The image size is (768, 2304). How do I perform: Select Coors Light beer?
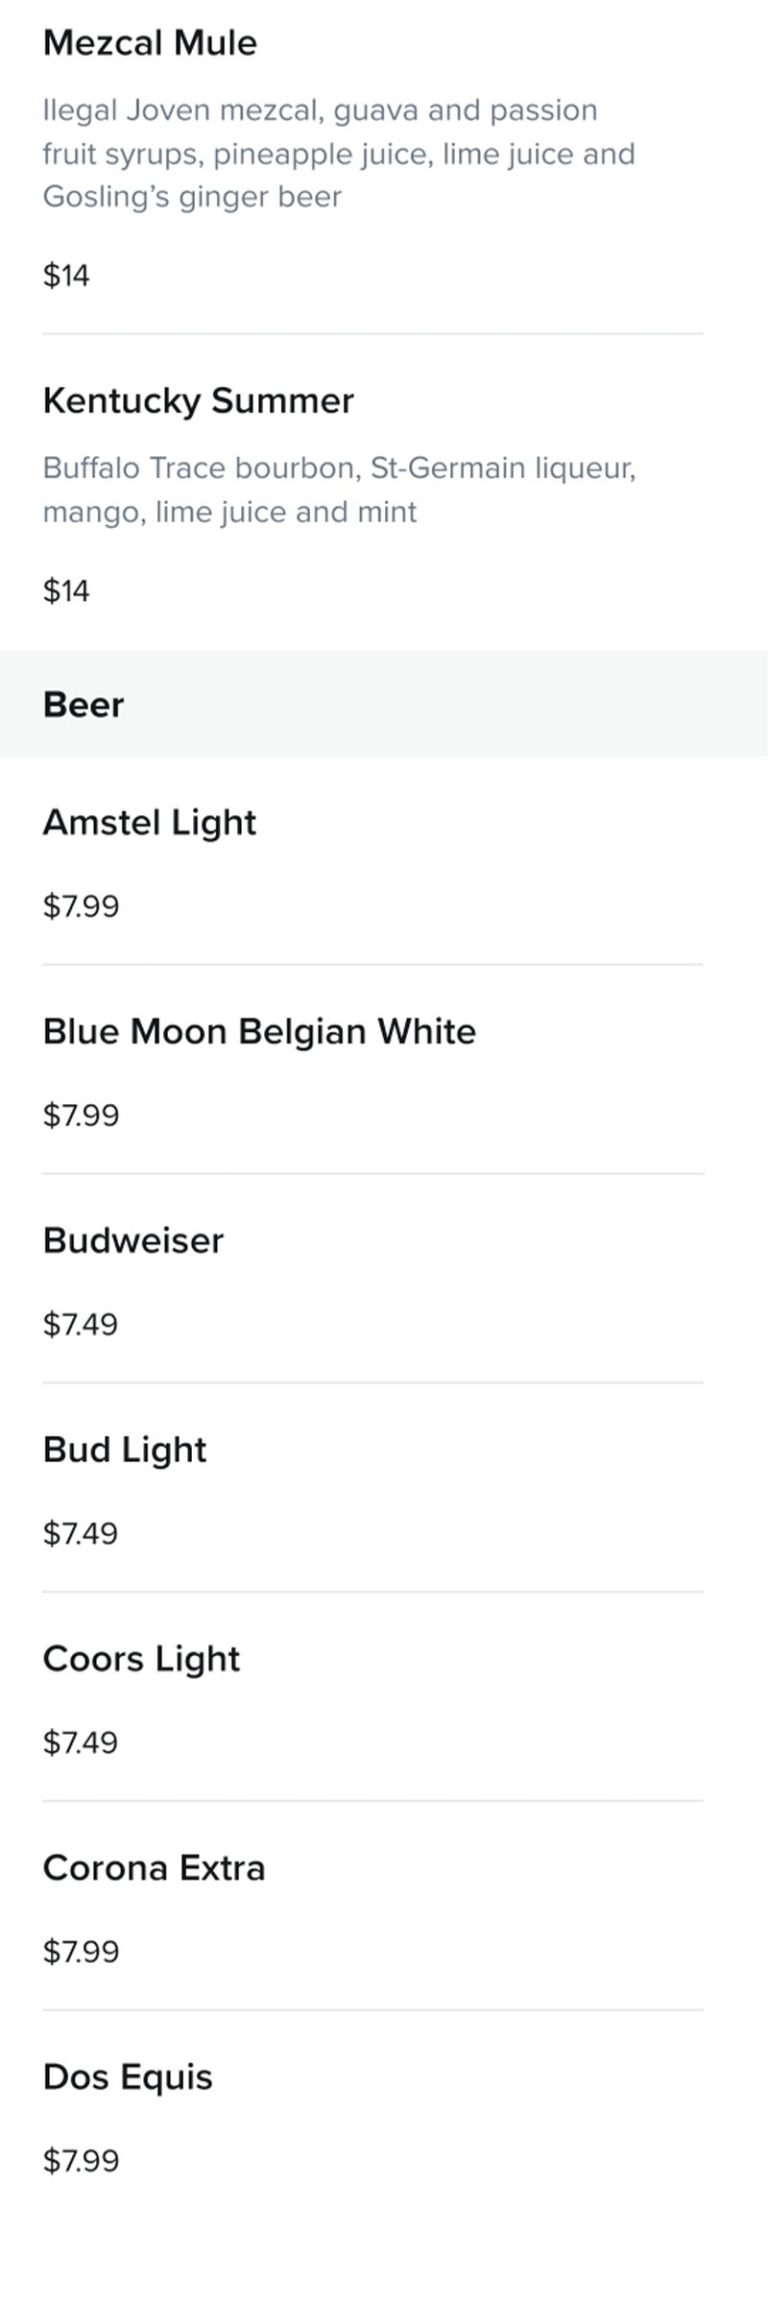coord(141,1659)
